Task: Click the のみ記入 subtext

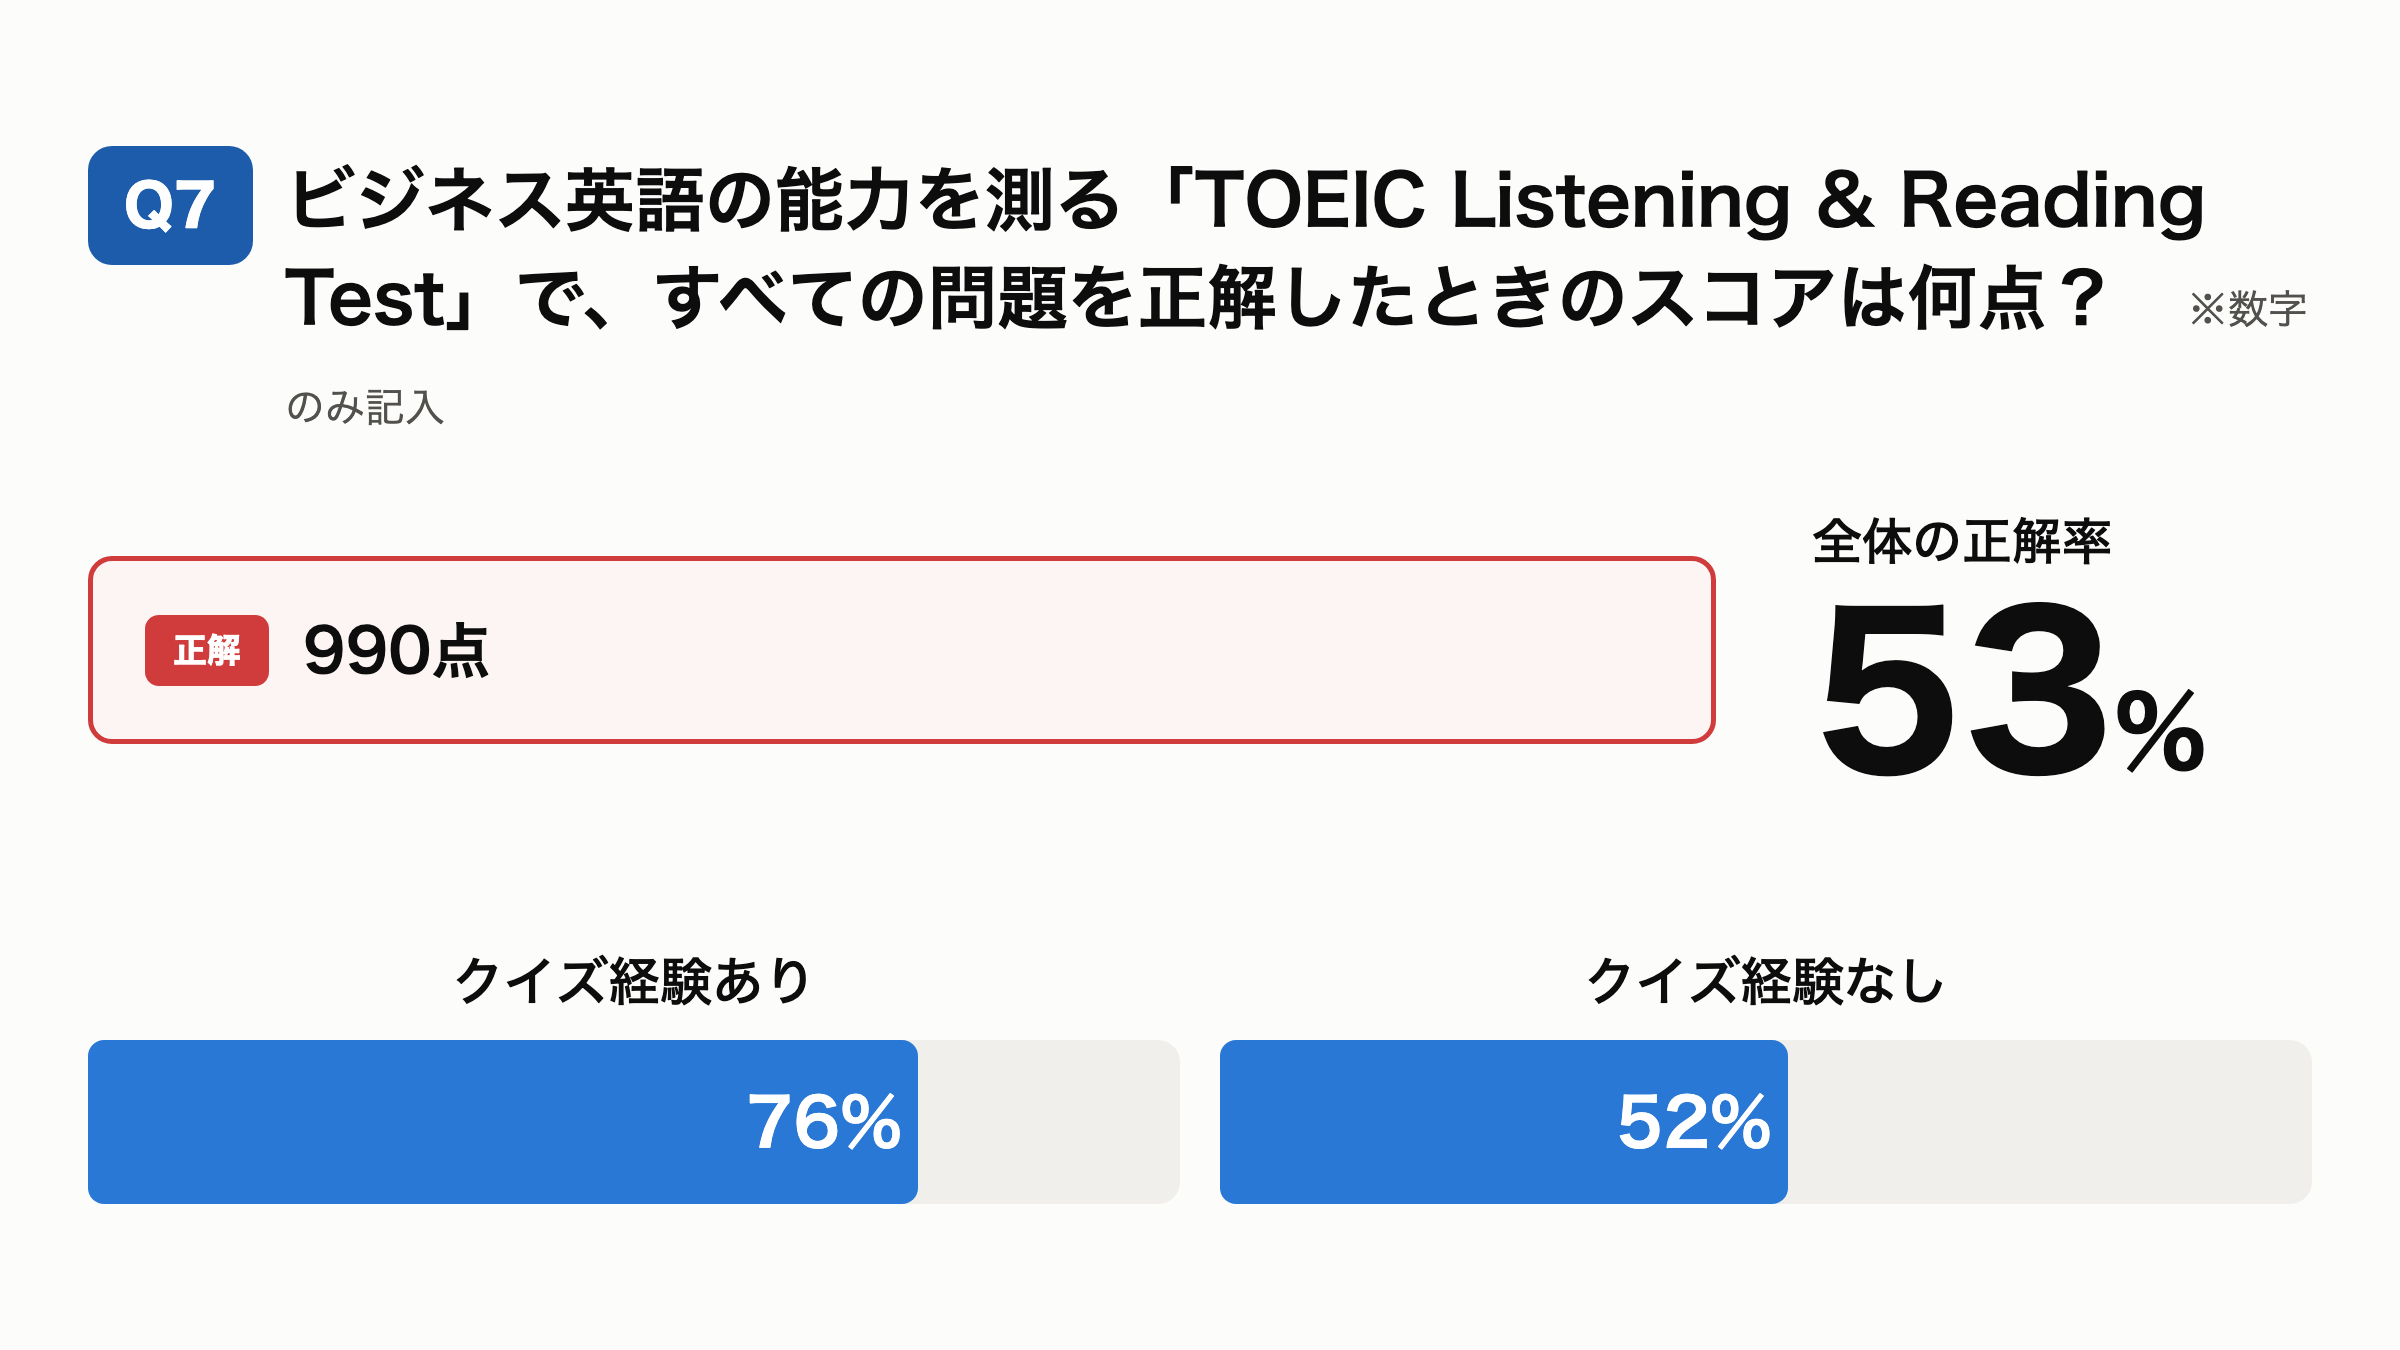Action: tap(365, 407)
